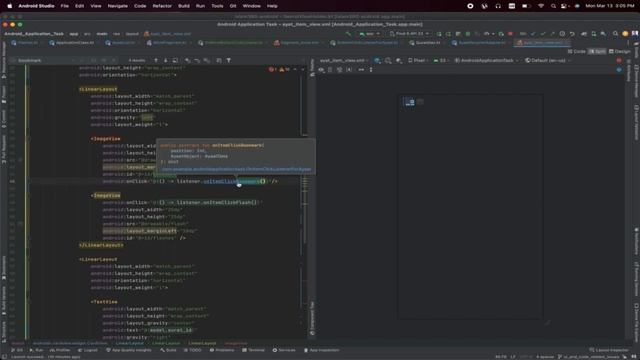Viewport: 640px width, 360px height.
Task: Open macOS Control Center icon
Action: click(x=565, y=6)
